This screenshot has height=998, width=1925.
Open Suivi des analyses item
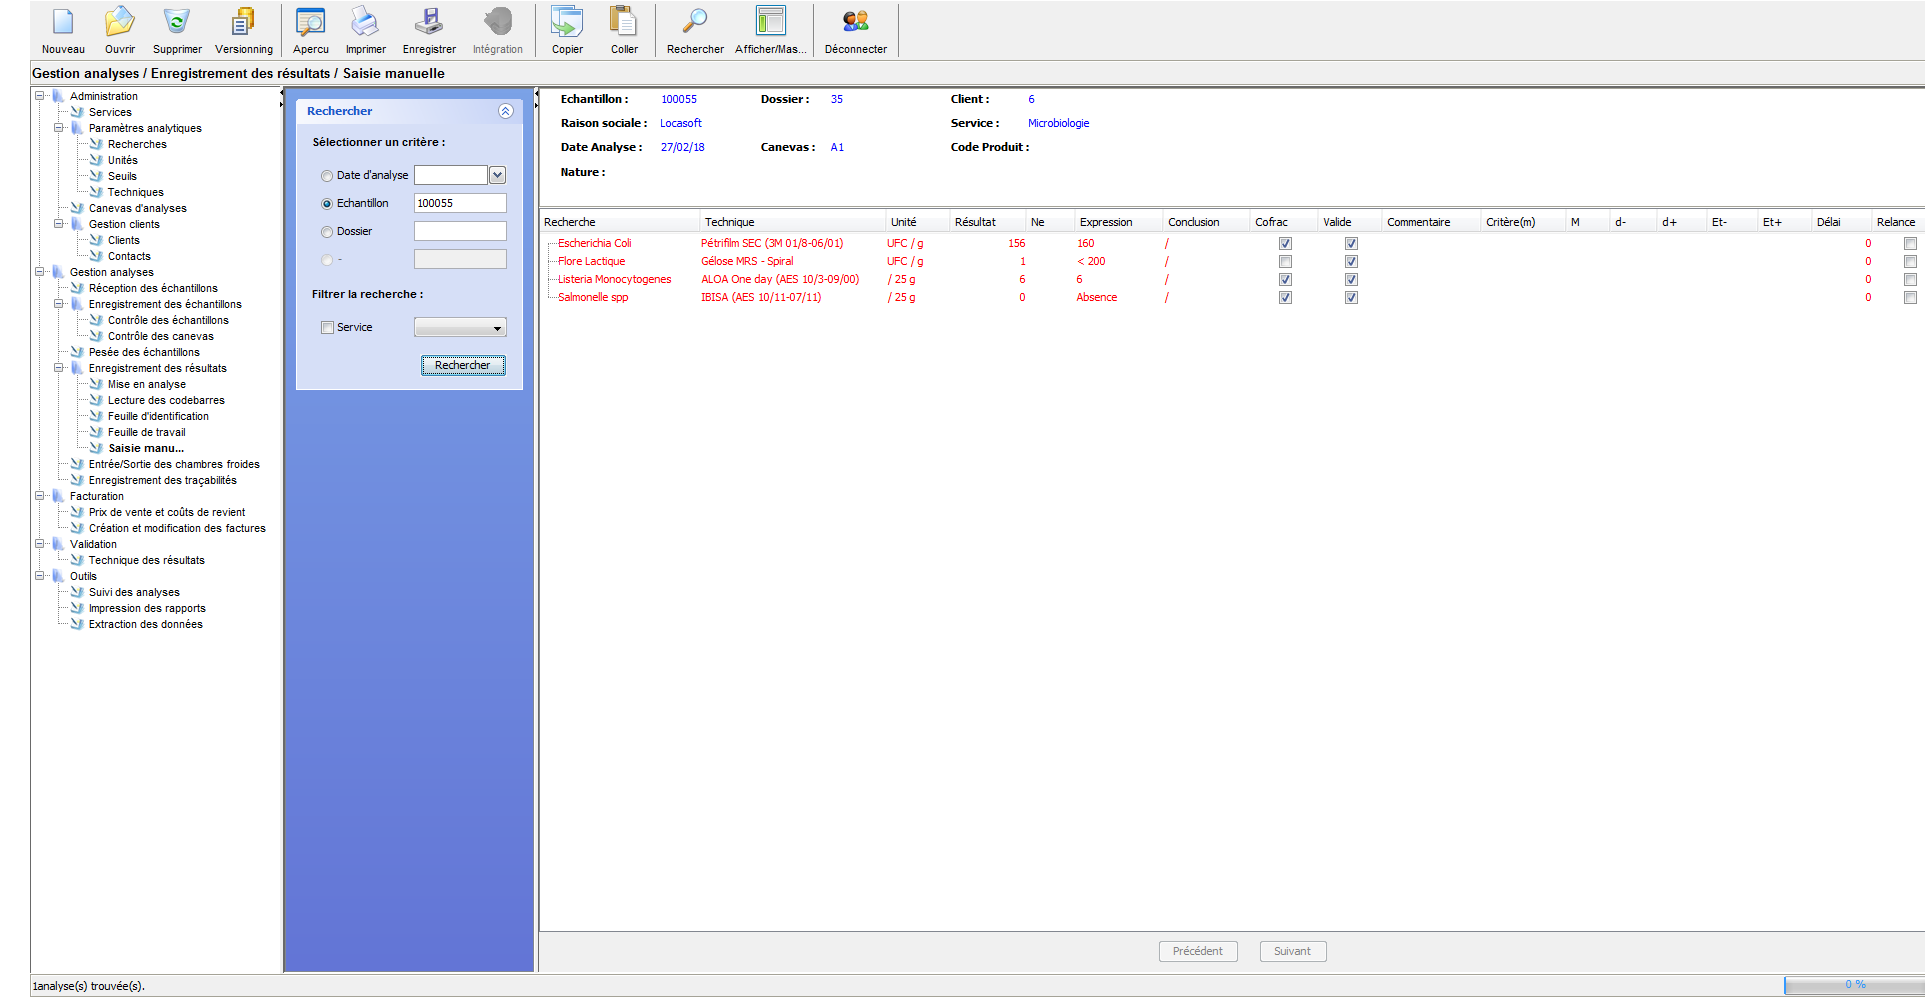134,592
